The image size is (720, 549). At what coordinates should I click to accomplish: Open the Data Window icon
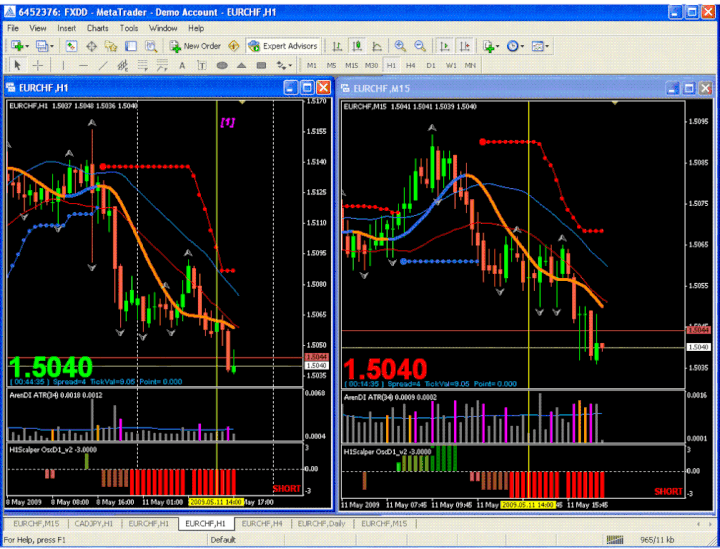click(x=91, y=46)
